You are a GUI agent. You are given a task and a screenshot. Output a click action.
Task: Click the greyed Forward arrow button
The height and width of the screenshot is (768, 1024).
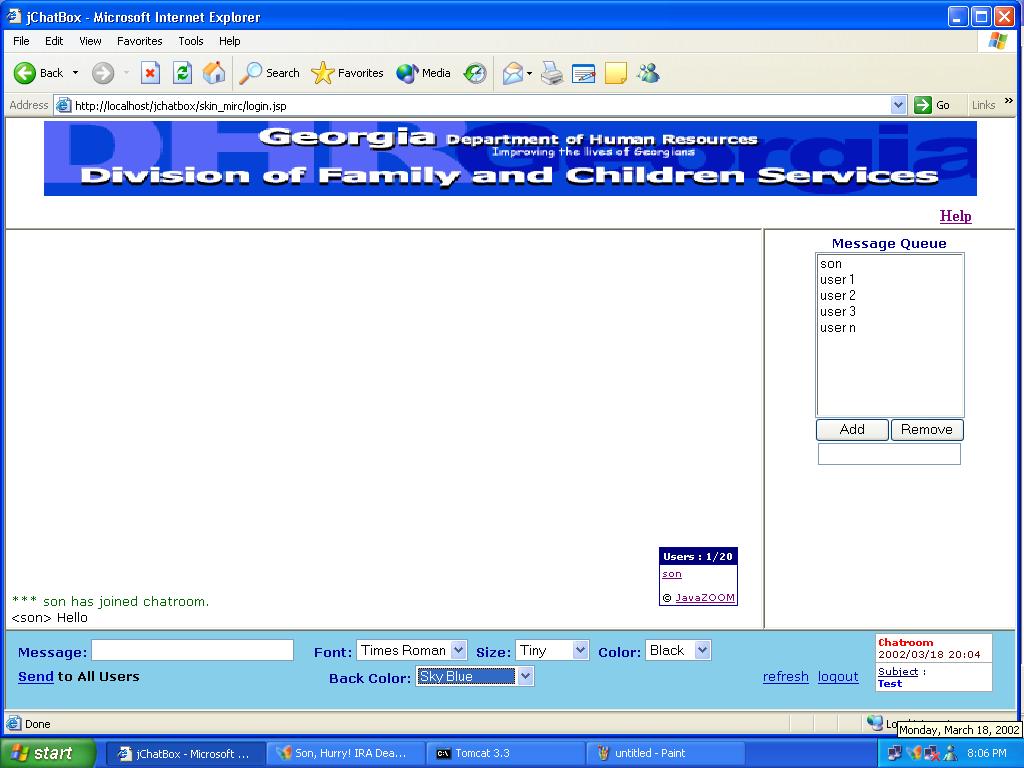click(x=103, y=73)
